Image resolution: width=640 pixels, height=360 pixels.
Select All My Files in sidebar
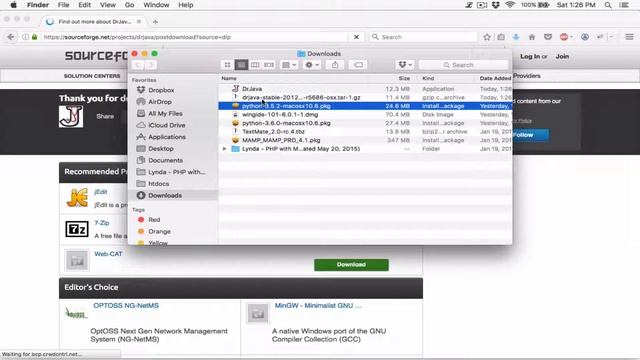pyautogui.click(x=165, y=113)
